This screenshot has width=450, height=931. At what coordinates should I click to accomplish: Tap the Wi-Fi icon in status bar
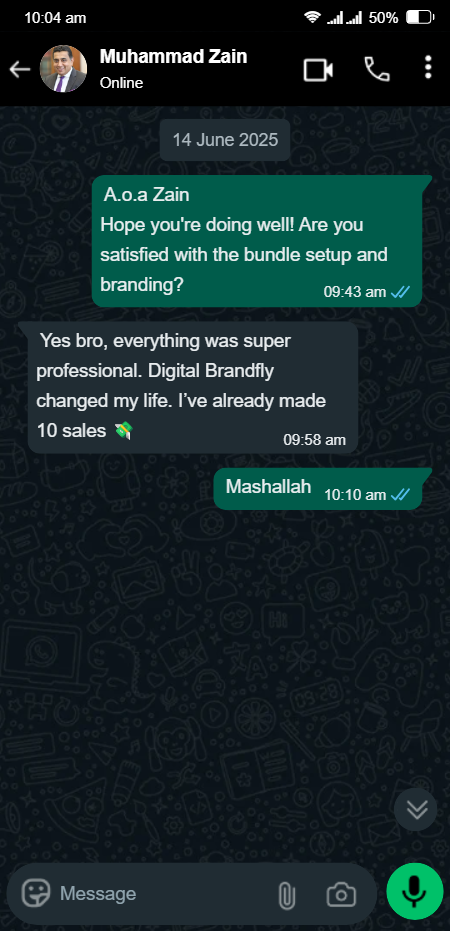pos(312,18)
